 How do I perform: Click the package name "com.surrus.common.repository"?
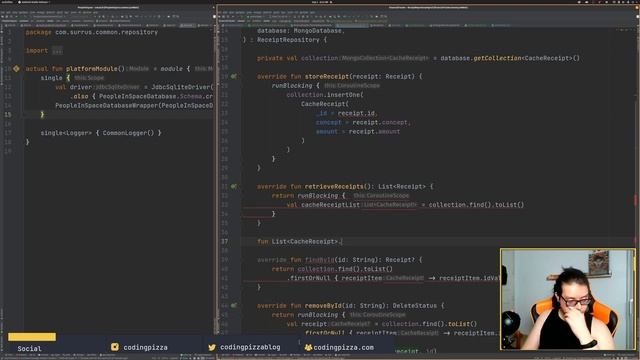click(106, 32)
